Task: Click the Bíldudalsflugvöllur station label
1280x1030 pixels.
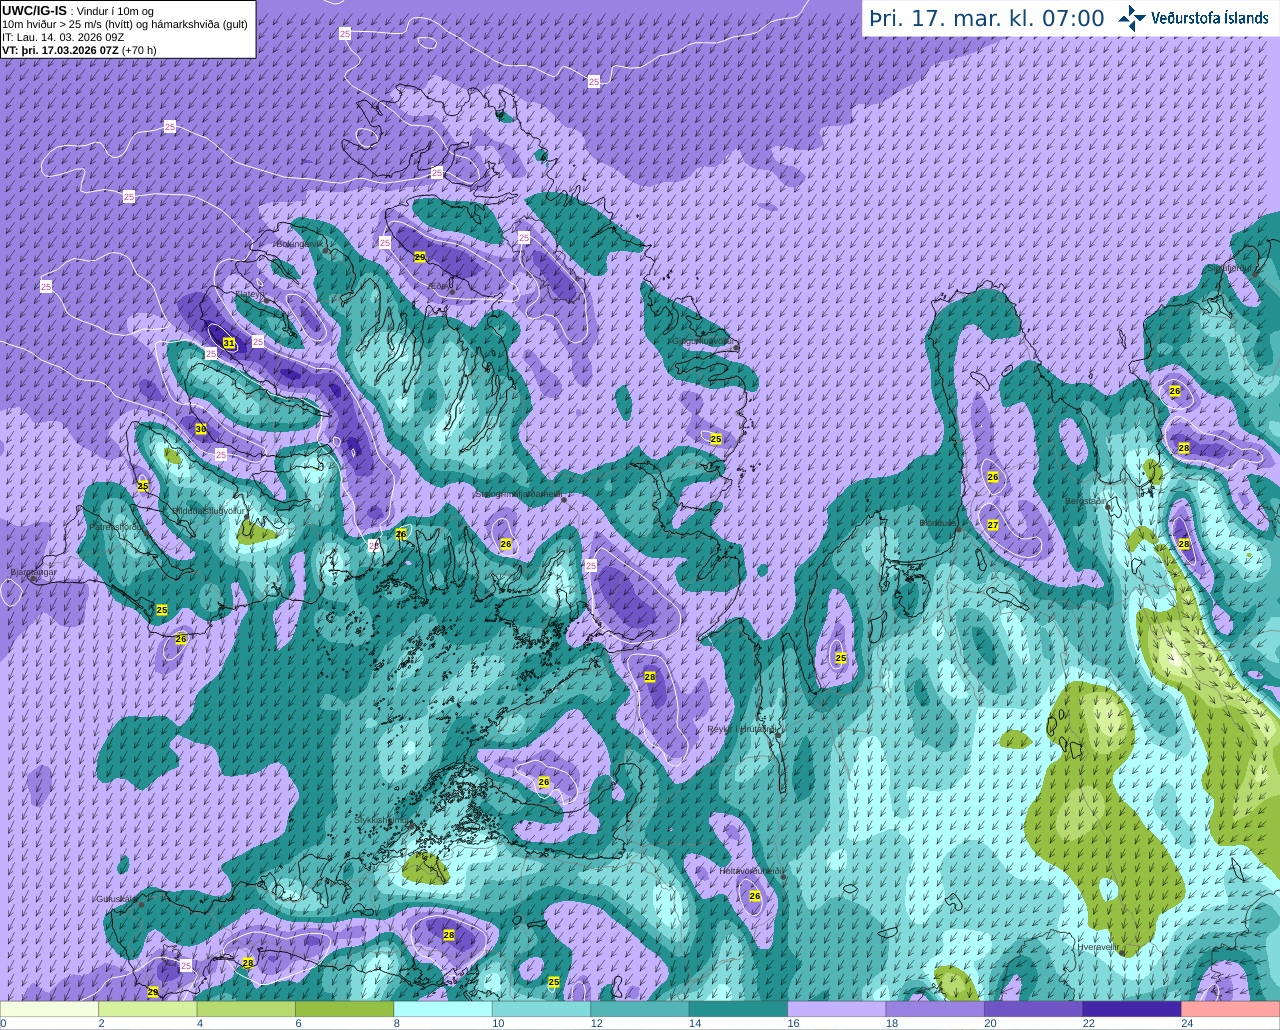Action: click(208, 510)
